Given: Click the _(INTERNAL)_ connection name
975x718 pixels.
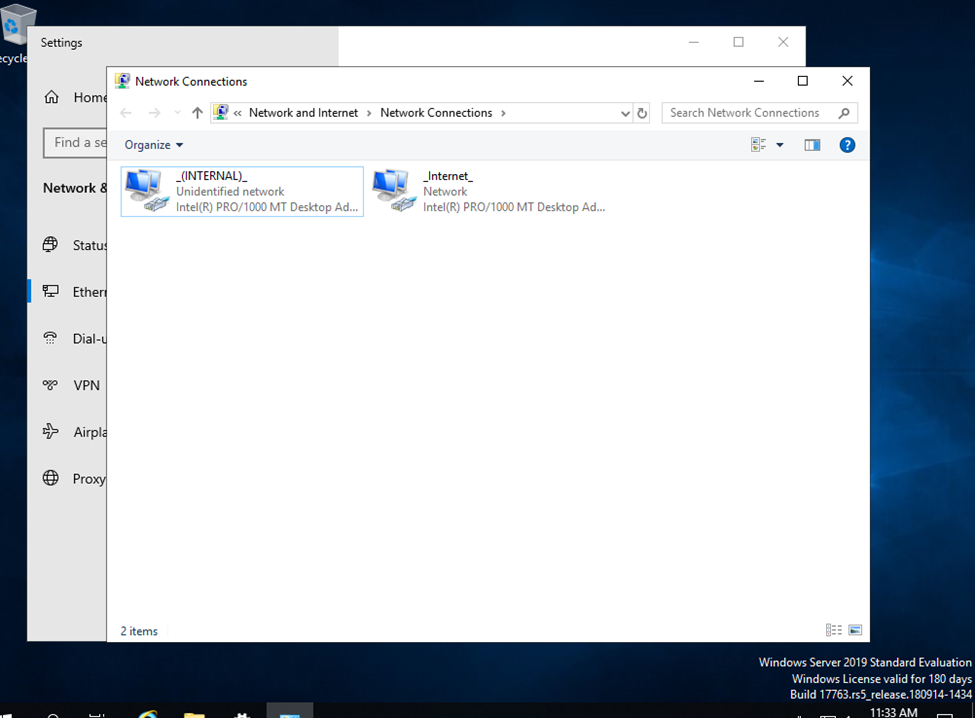Looking at the screenshot, I should pyautogui.click(x=211, y=176).
